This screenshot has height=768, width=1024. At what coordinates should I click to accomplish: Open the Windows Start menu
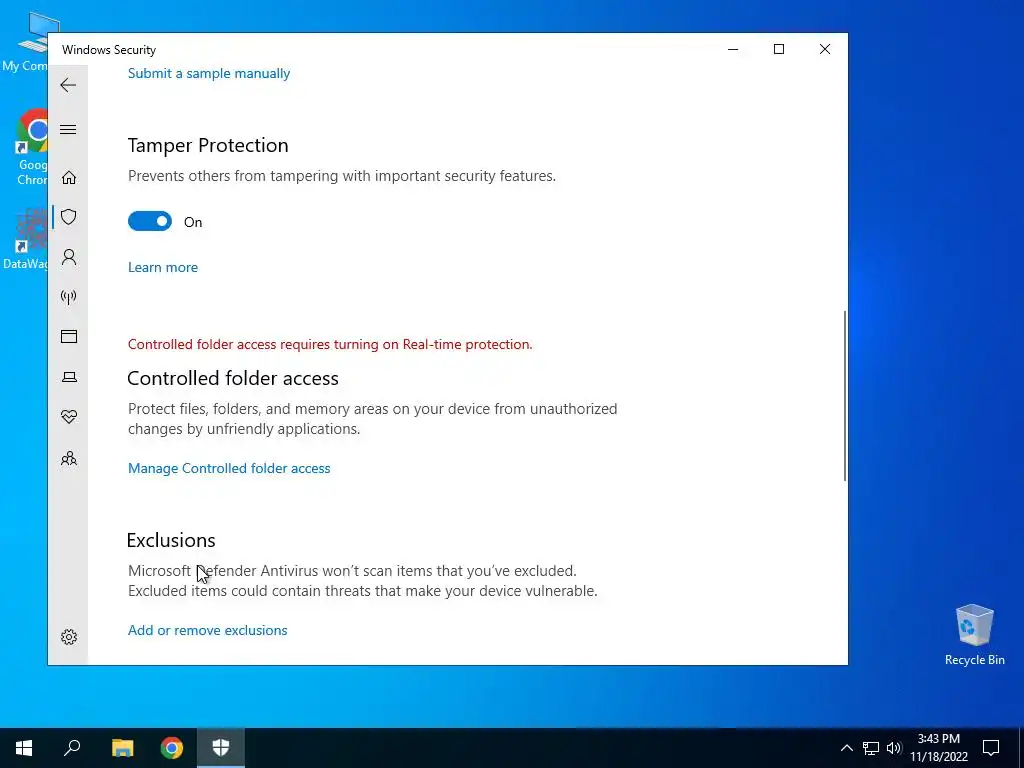click(x=24, y=748)
